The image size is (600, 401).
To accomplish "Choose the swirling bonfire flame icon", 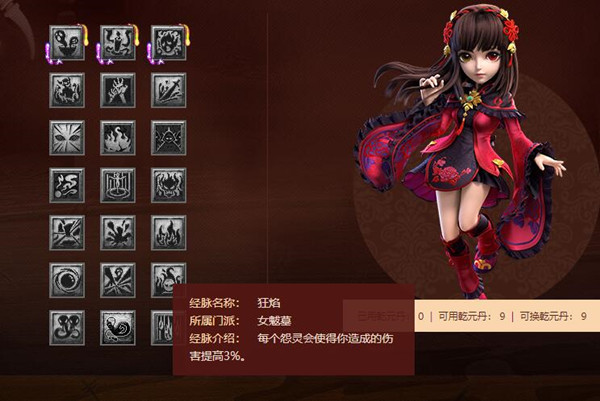I will 118,138.
